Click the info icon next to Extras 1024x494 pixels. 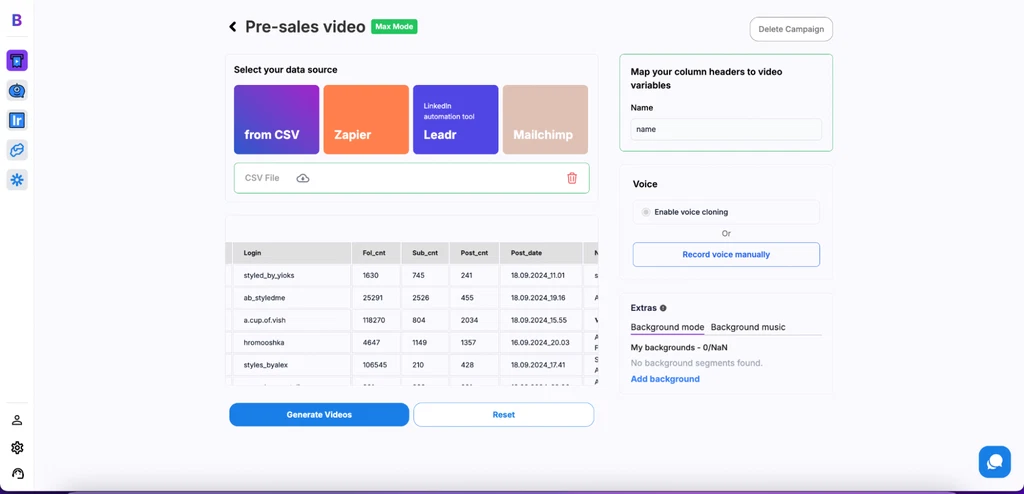click(x=663, y=308)
